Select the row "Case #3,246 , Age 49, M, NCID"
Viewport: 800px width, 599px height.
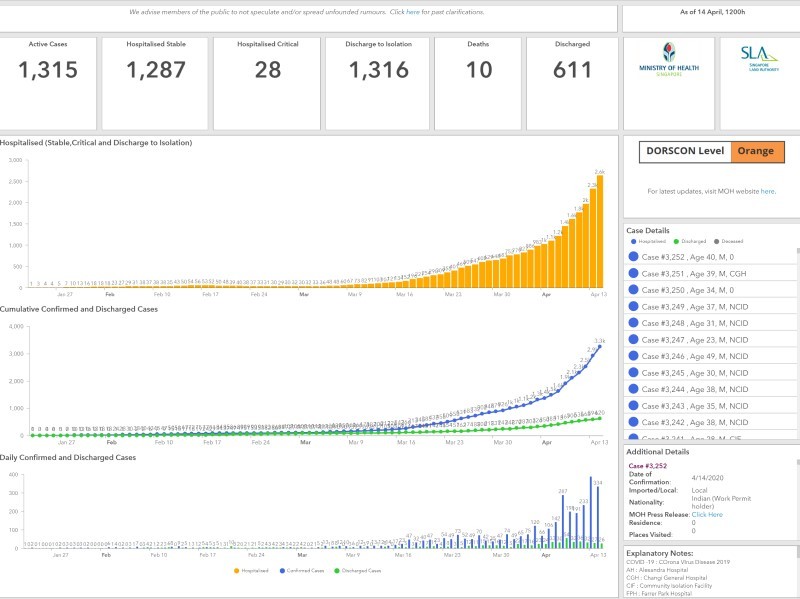coord(710,356)
